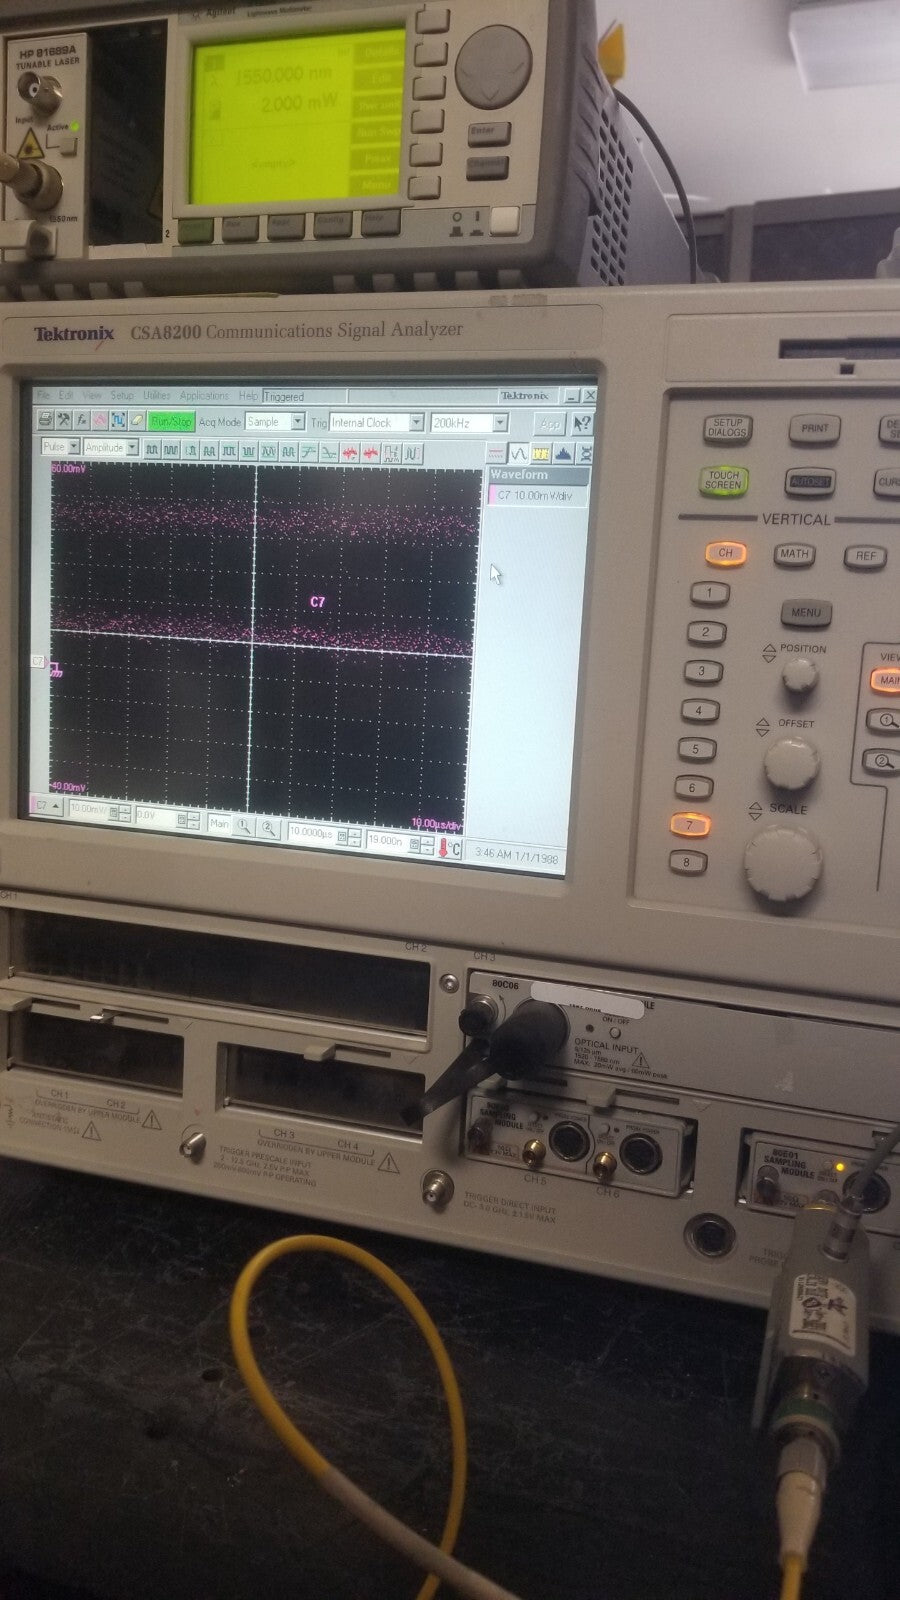The image size is (900, 1600).
Task: Click the vertical POSITION knob
Action: [x=800, y=676]
